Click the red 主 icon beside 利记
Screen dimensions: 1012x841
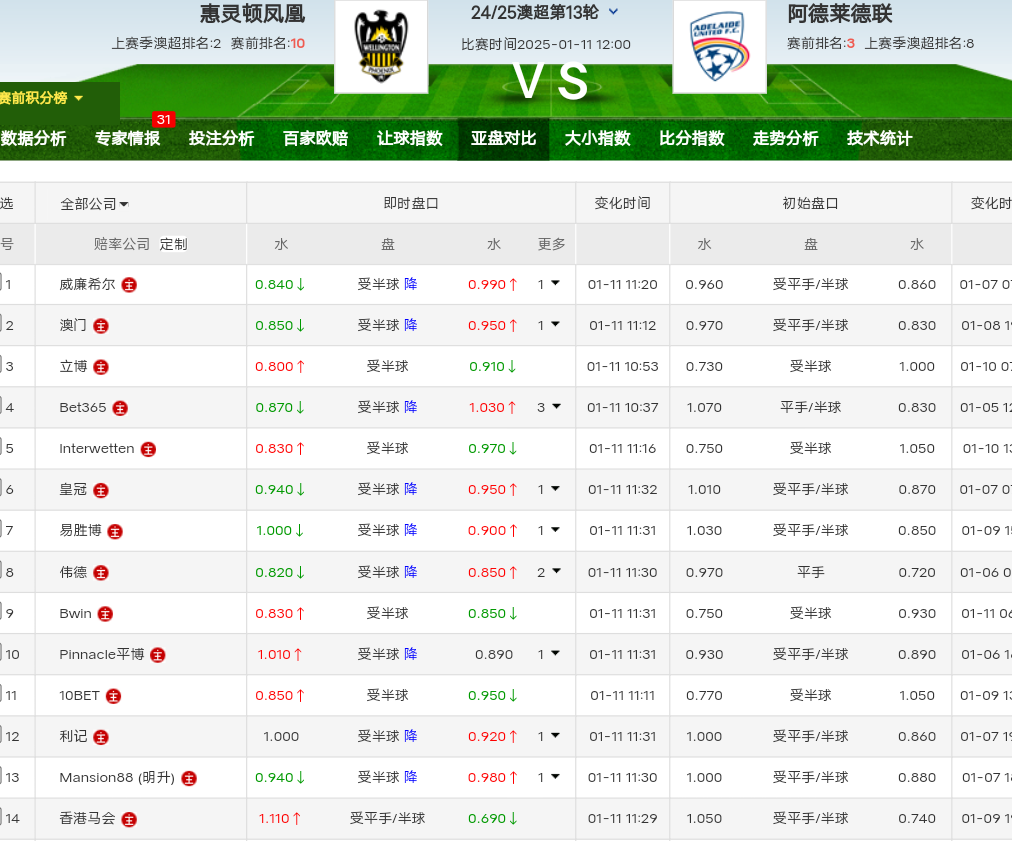(x=101, y=737)
